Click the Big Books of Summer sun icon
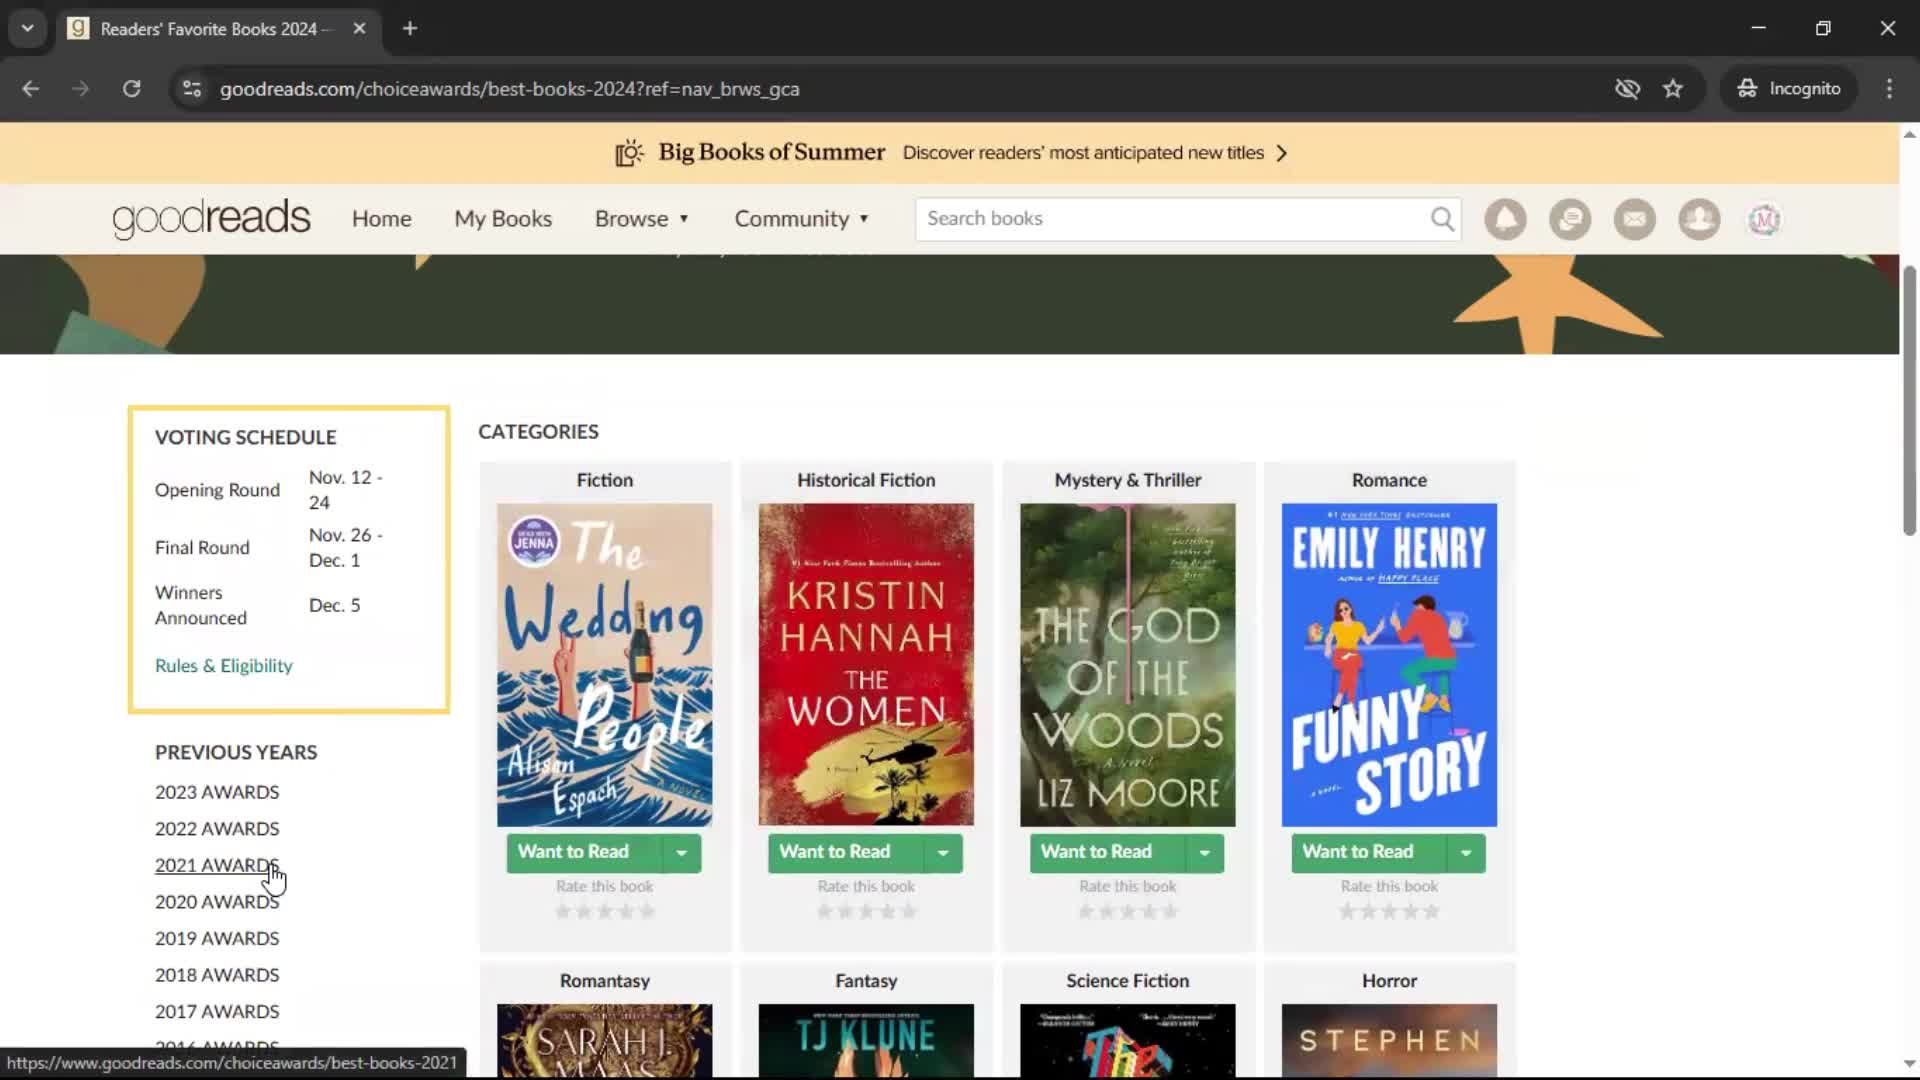This screenshot has width=1920, height=1080. pos(629,153)
